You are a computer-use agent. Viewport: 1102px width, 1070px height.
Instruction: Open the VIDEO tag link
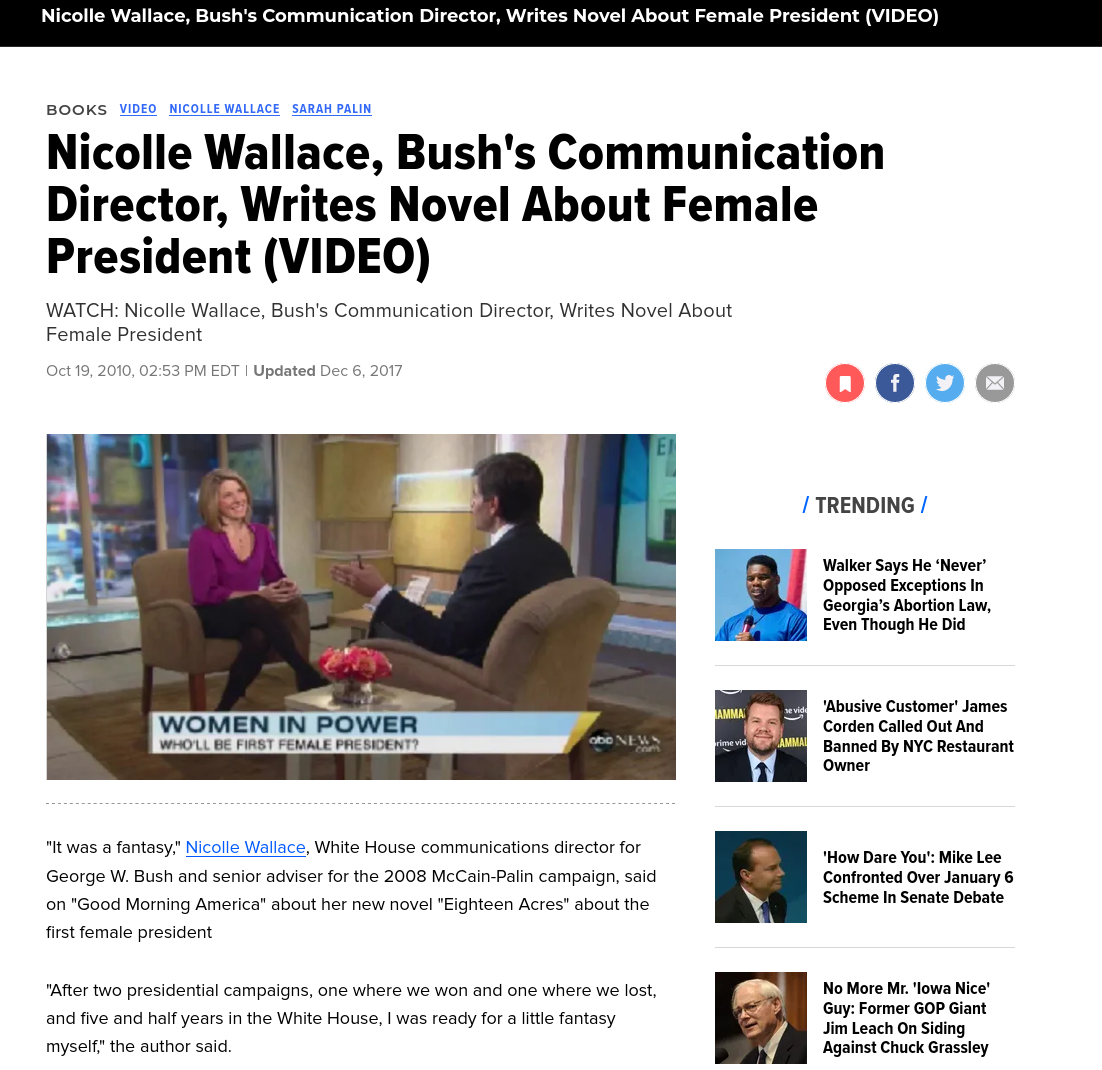pyautogui.click(x=138, y=109)
